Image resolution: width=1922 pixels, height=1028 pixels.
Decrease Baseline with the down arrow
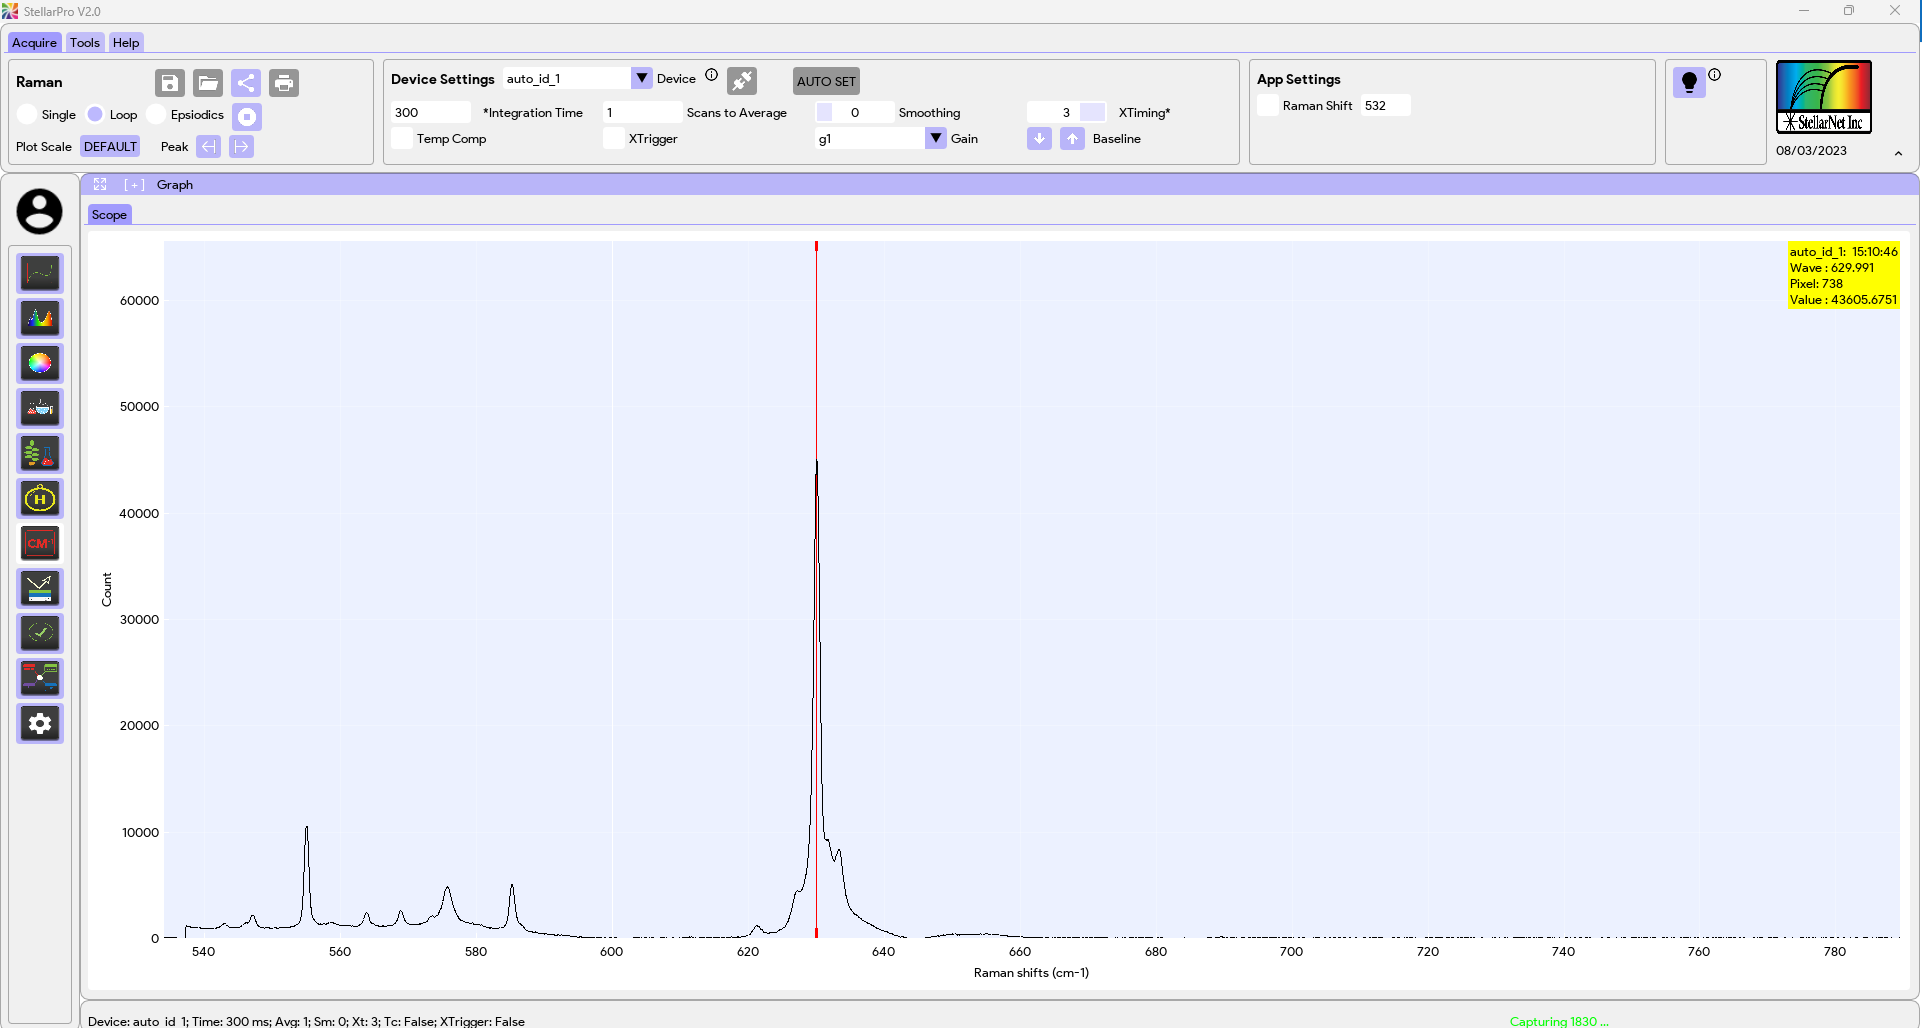tap(1038, 138)
